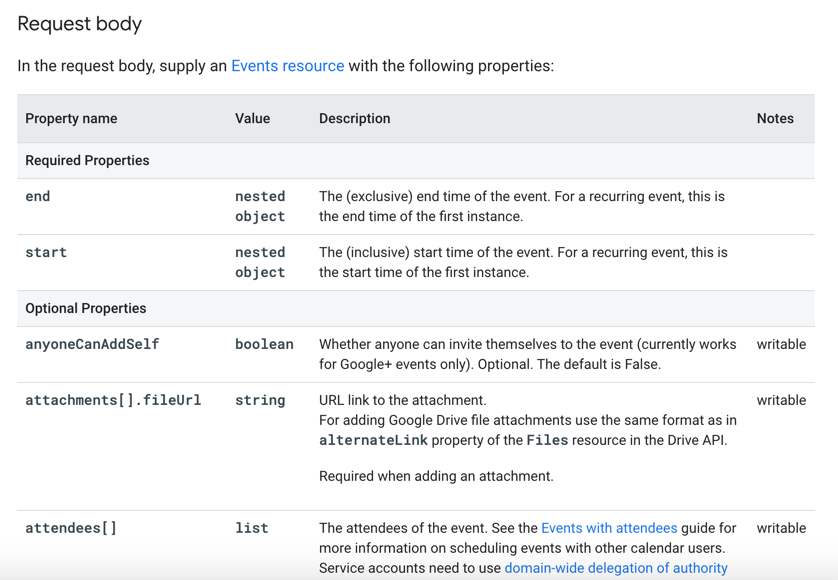Click the start property name
This screenshot has height=580, width=838.
click(46, 252)
